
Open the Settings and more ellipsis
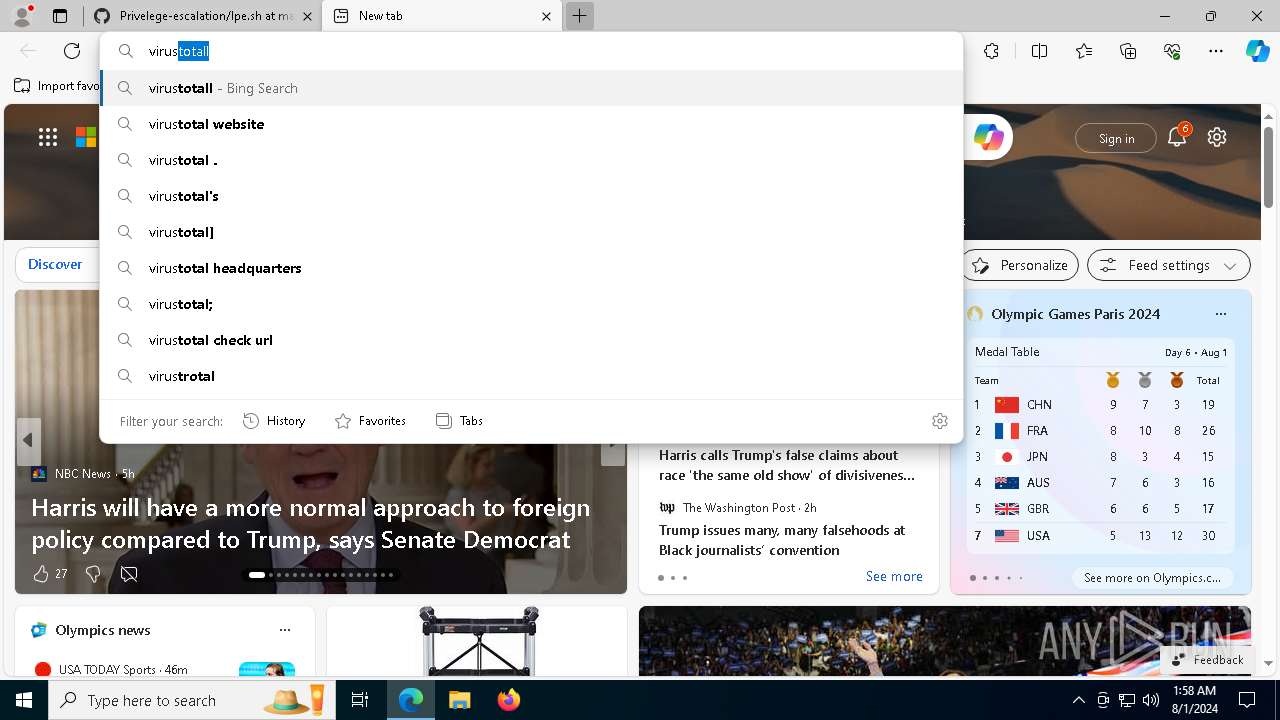click(x=1216, y=51)
